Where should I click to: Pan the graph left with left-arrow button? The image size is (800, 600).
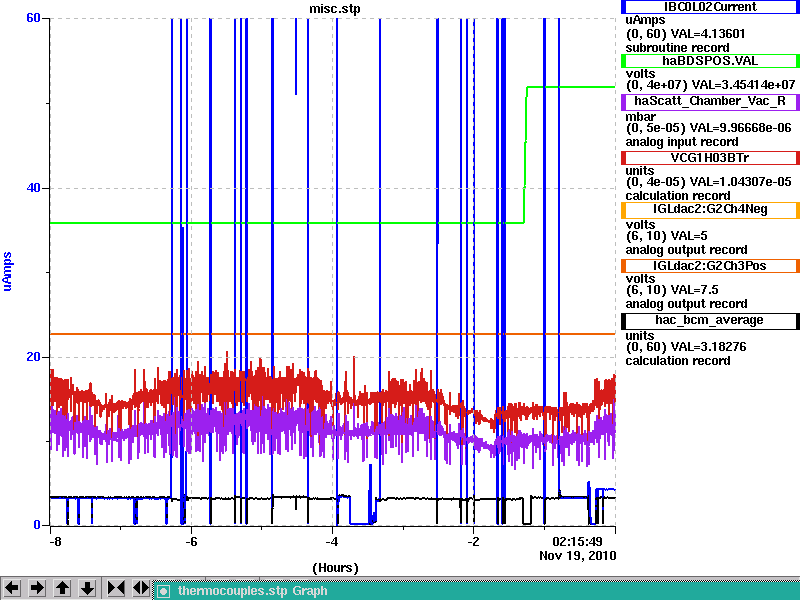(x=12, y=588)
